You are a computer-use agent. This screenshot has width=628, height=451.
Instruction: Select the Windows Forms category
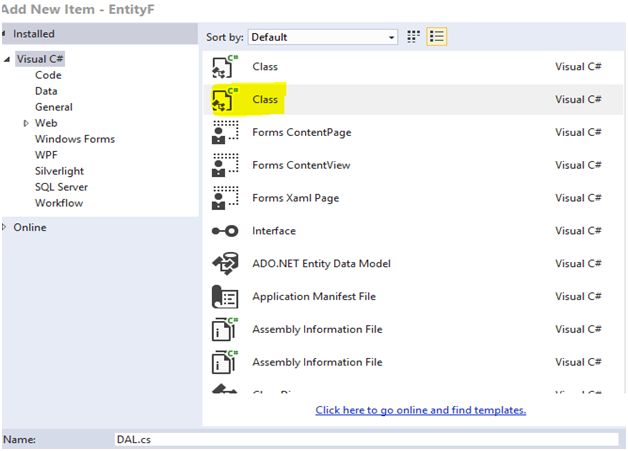tap(74, 139)
